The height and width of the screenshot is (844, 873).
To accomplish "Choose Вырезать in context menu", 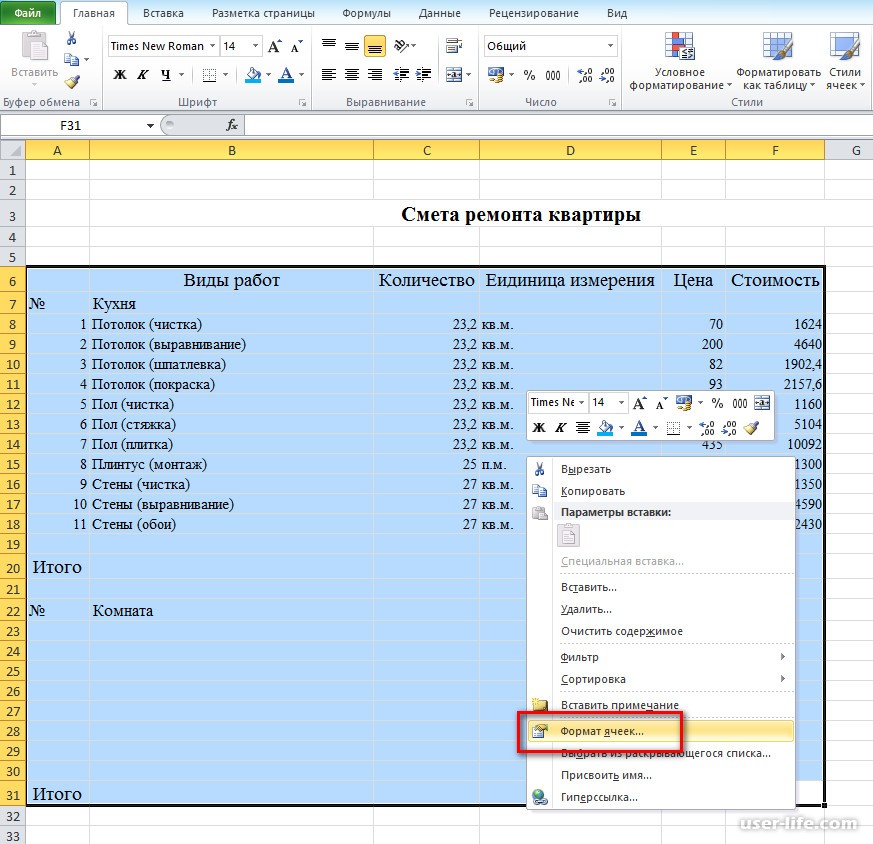I will coord(661,469).
